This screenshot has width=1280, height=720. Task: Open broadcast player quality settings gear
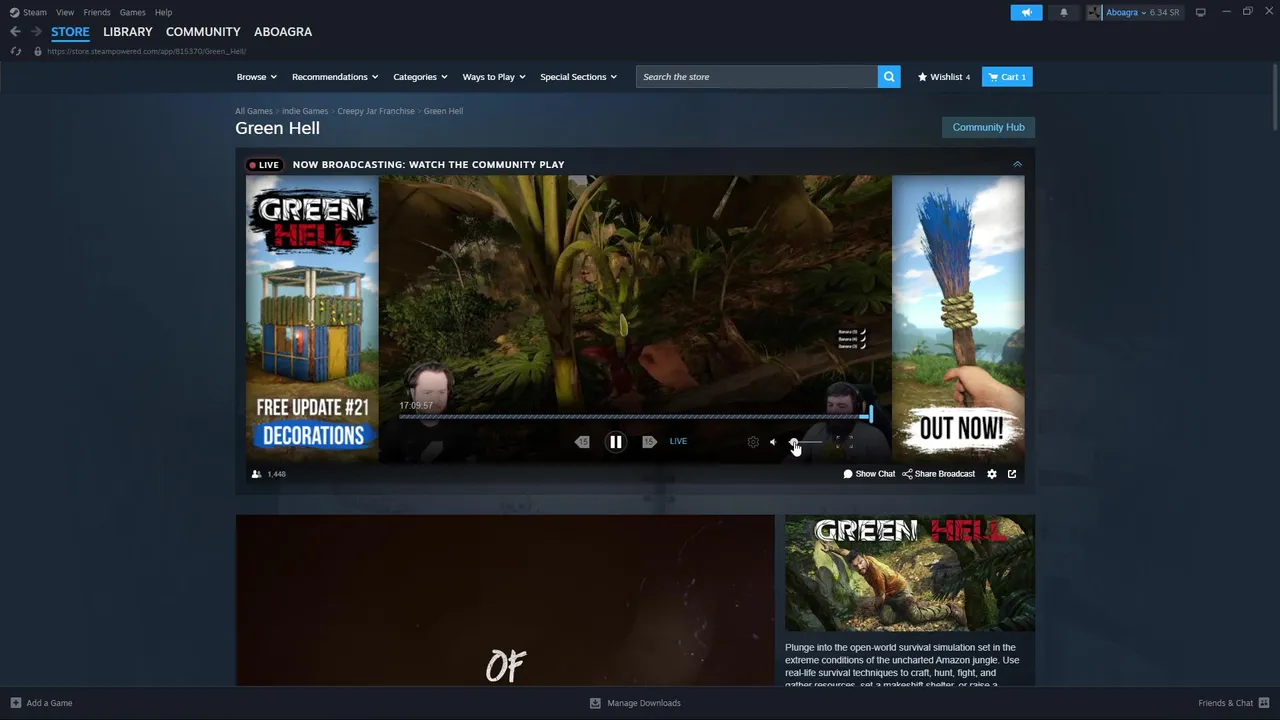tap(753, 442)
